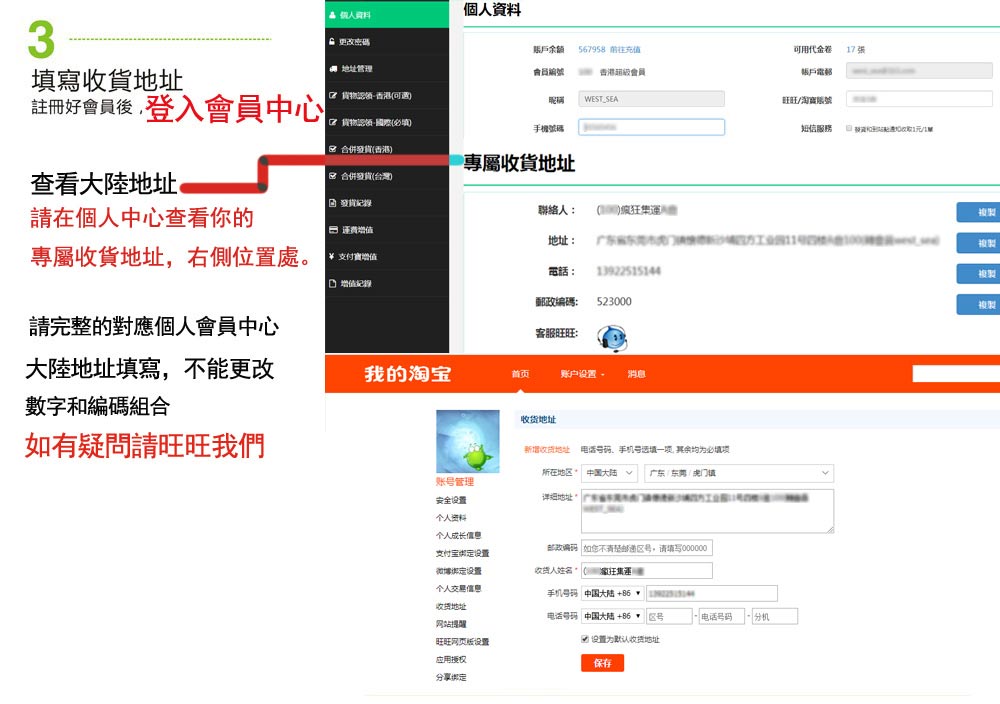
Task: Click the truck icon for 地址管理
Action: [x=332, y=69]
